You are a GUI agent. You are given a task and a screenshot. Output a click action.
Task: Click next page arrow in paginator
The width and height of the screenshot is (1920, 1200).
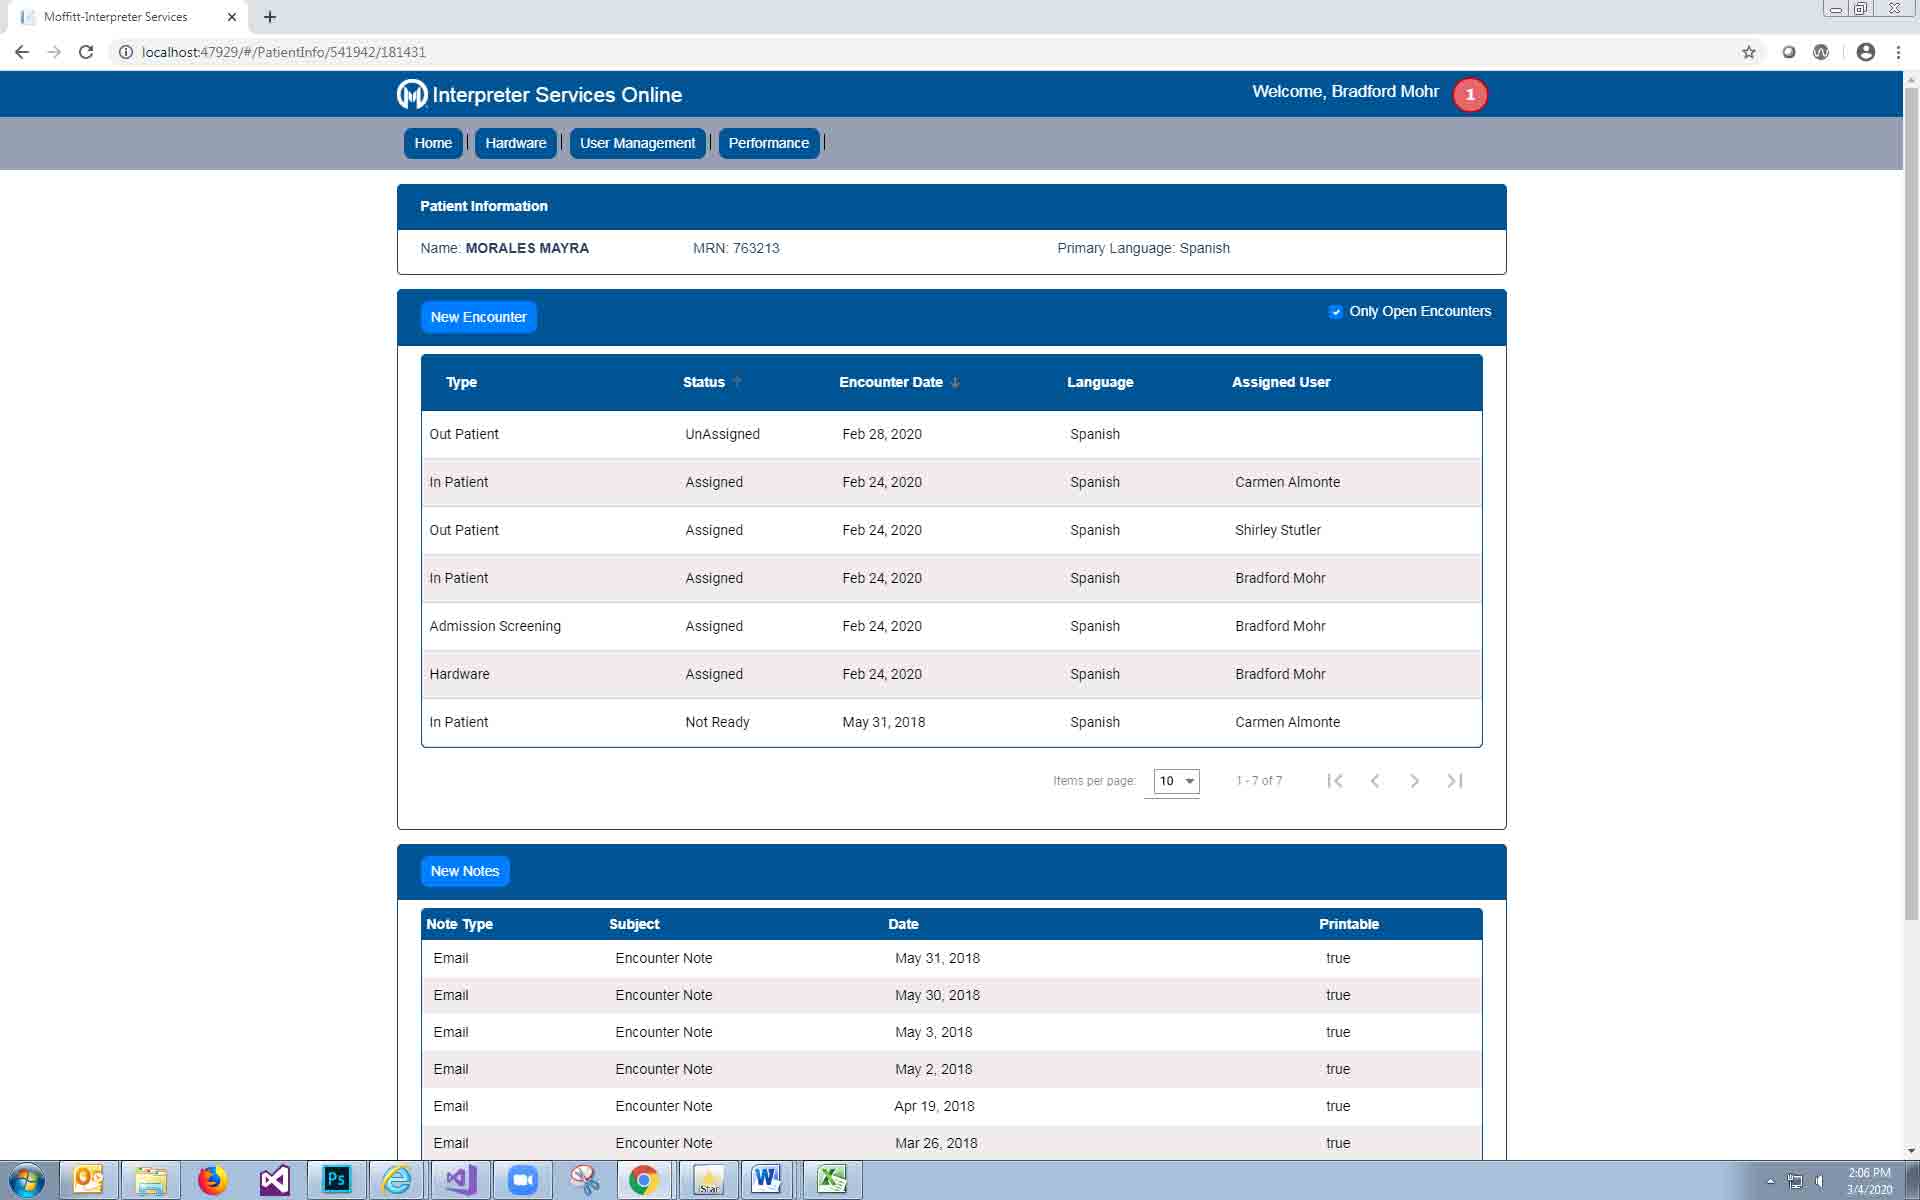point(1414,781)
